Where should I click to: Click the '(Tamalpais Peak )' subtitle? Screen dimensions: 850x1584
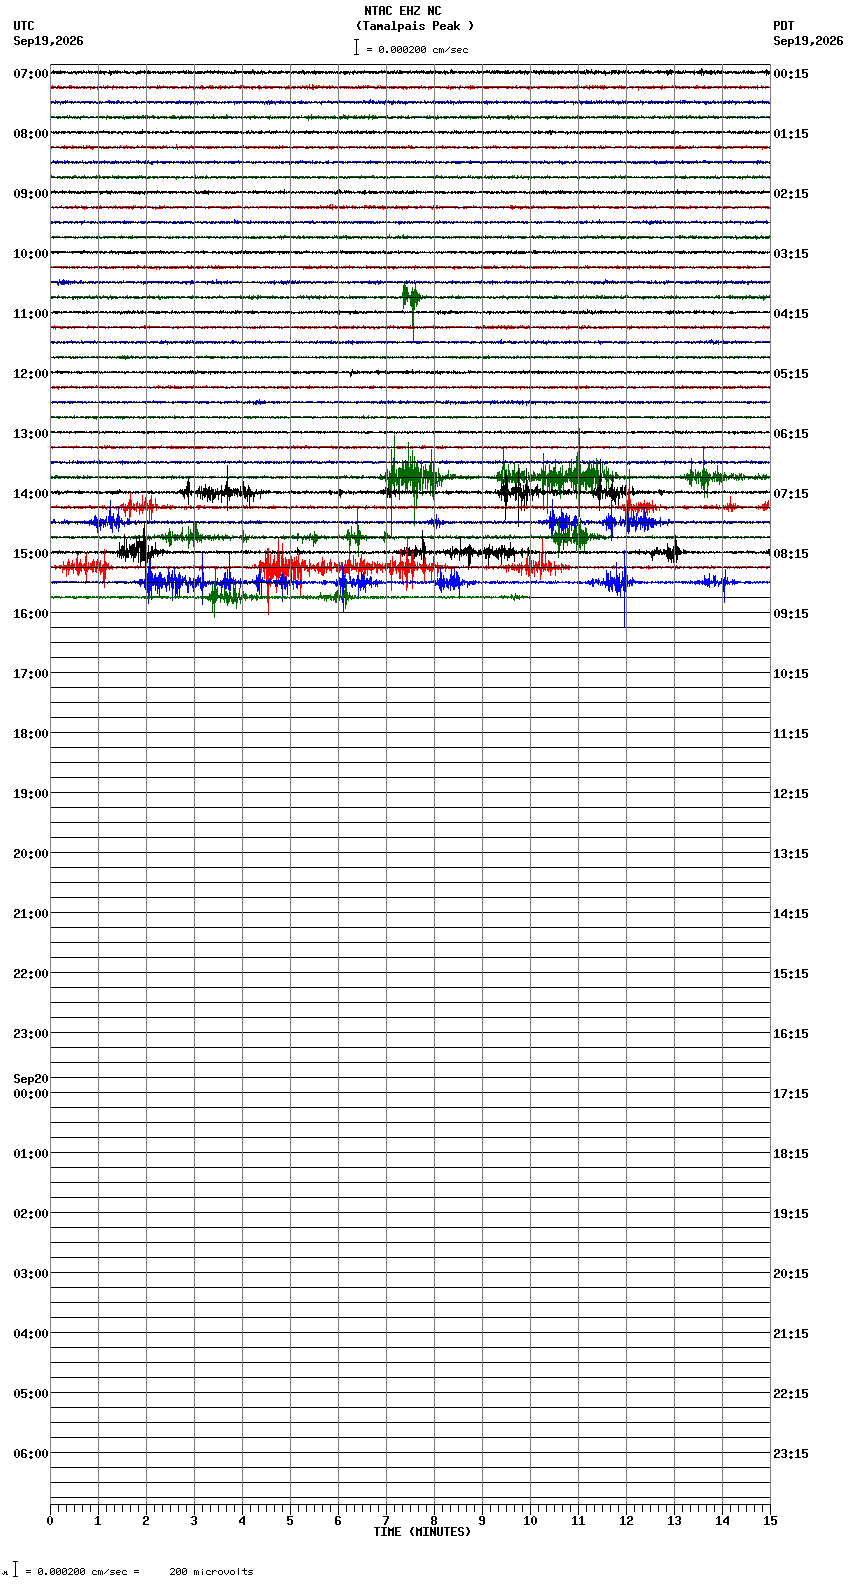[415, 26]
